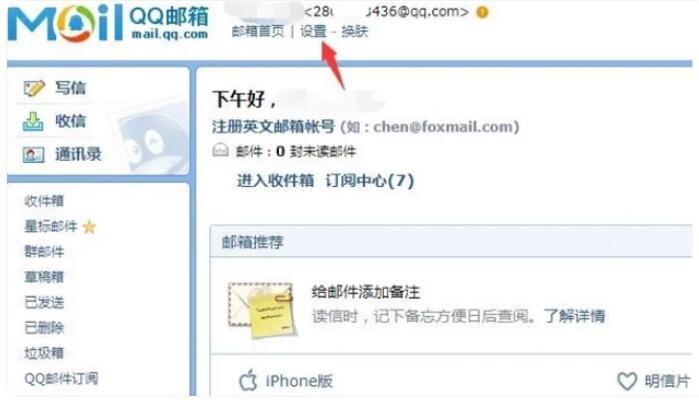Click the inbox download icon beside 收信
The width and height of the screenshot is (699, 400).
(x=33, y=121)
